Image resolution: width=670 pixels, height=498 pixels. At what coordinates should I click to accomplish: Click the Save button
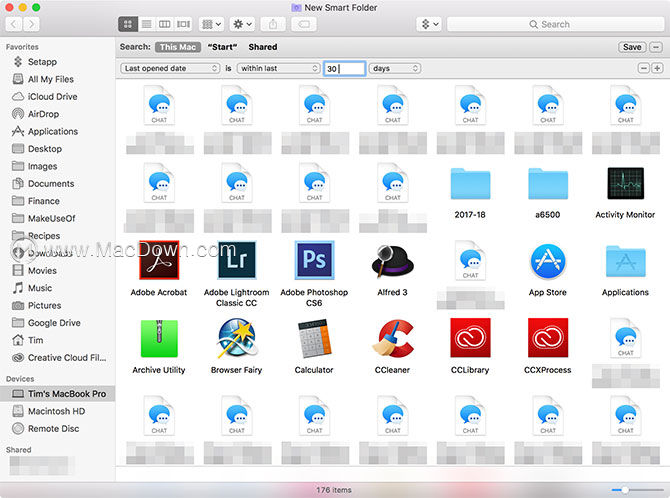click(632, 47)
